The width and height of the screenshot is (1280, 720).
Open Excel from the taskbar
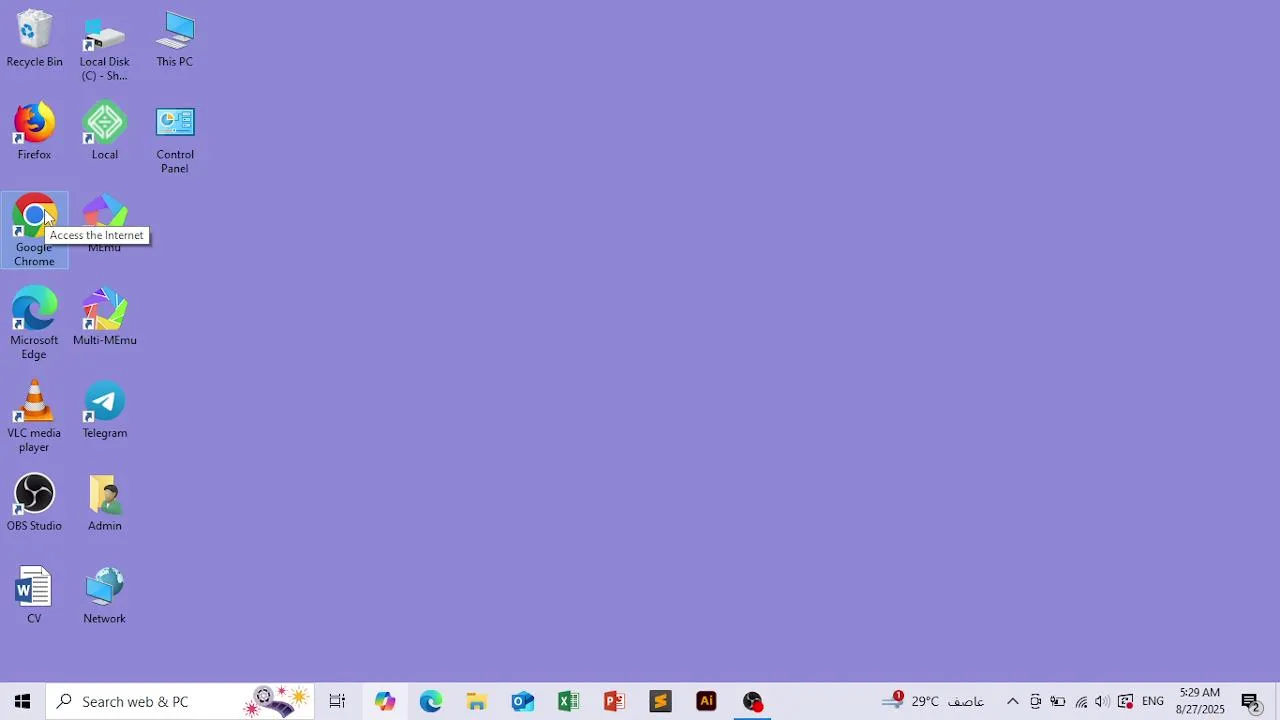569,701
